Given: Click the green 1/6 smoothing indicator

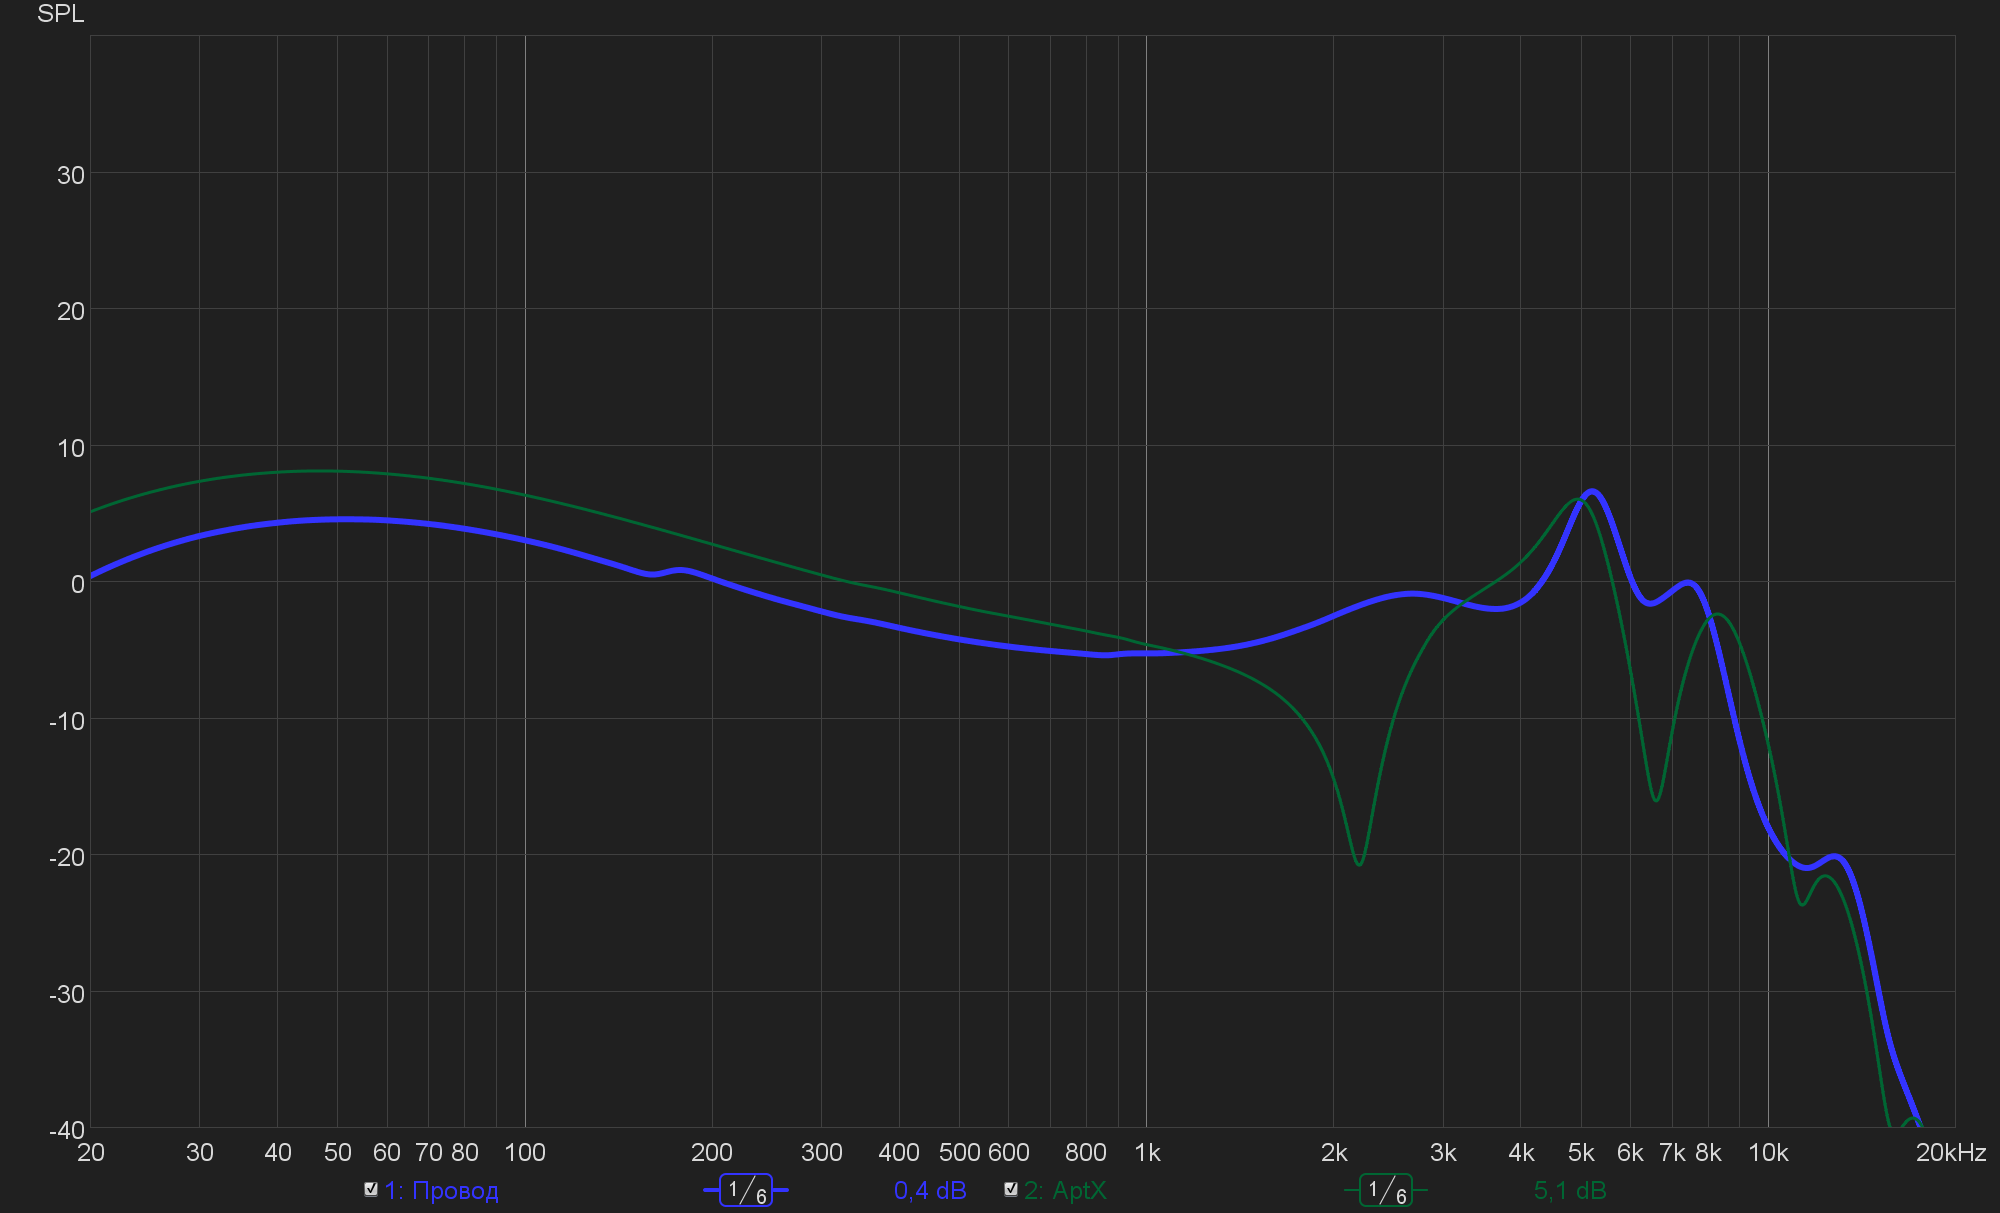Looking at the screenshot, I should (1386, 1190).
